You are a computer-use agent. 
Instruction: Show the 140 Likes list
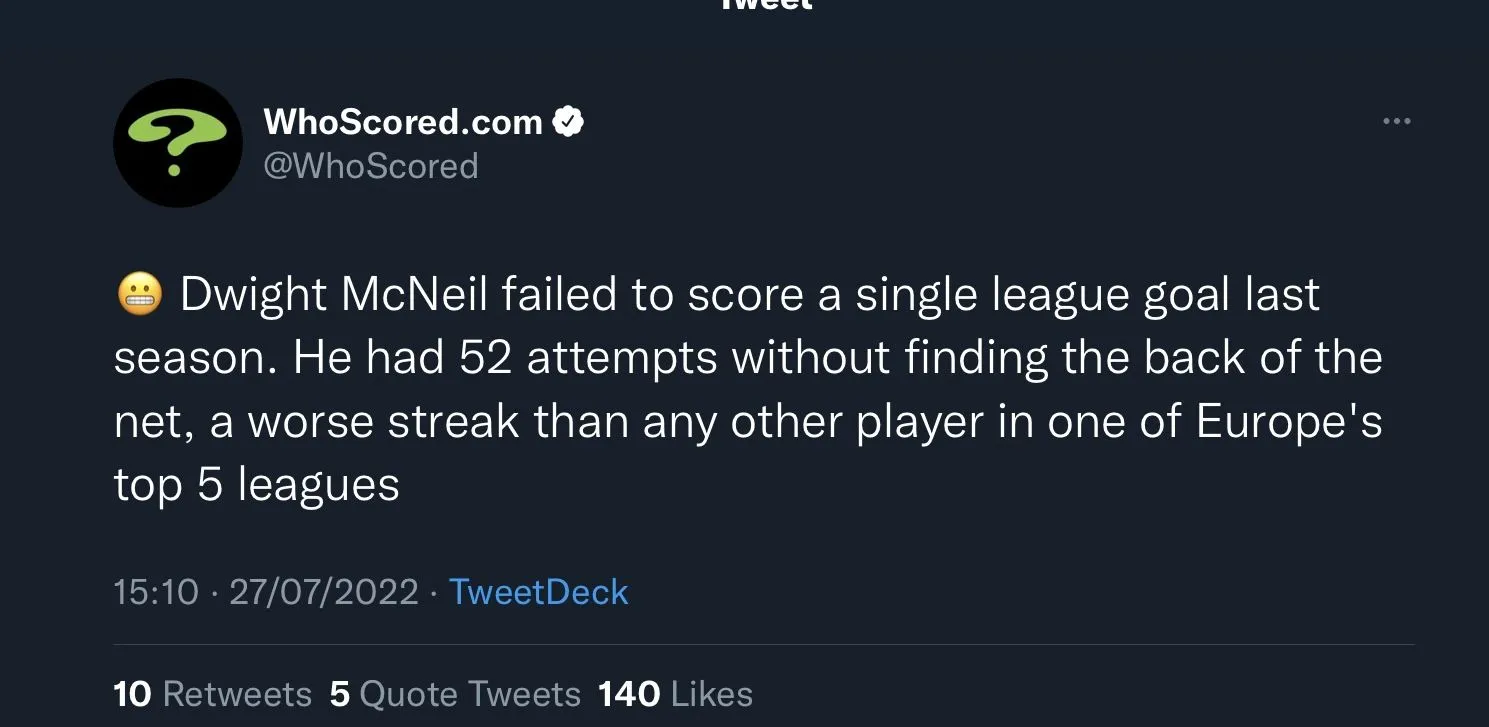click(675, 694)
